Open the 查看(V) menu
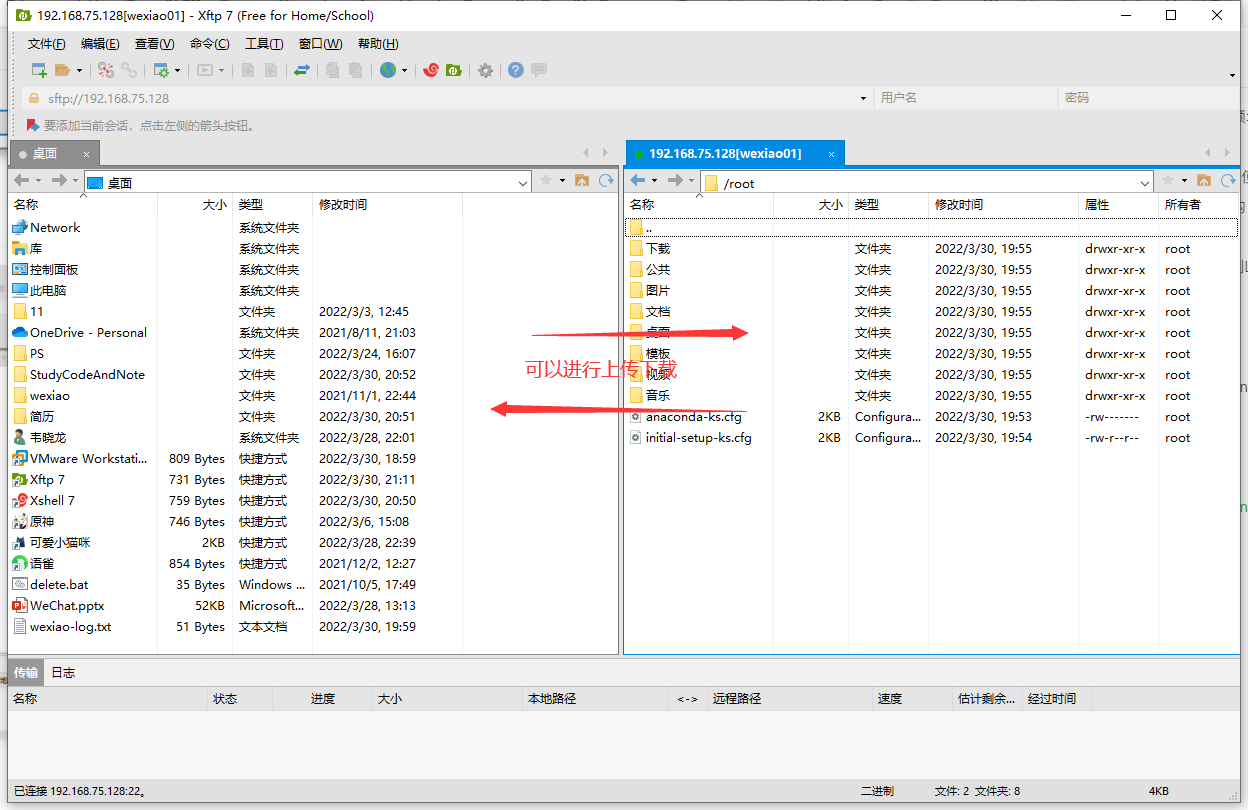Viewport: 1248px width, 810px height. pos(154,44)
